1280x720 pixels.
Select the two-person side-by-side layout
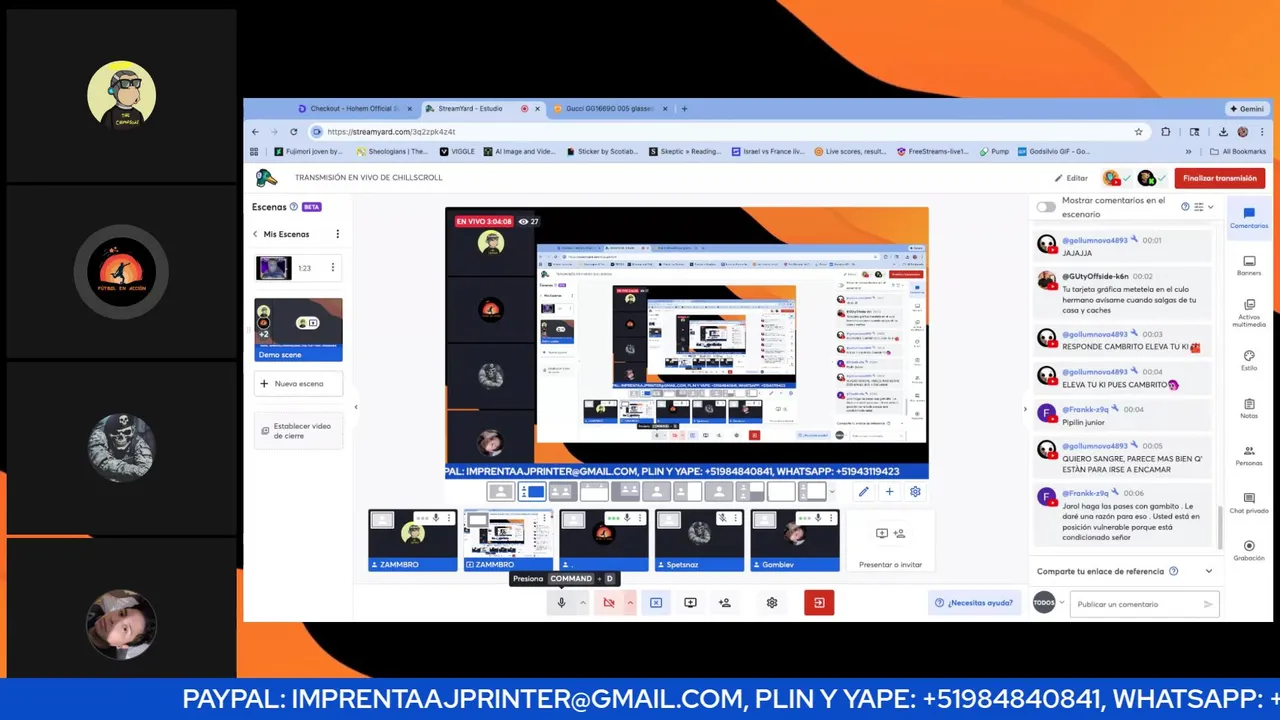pyautogui.click(x=562, y=491)
